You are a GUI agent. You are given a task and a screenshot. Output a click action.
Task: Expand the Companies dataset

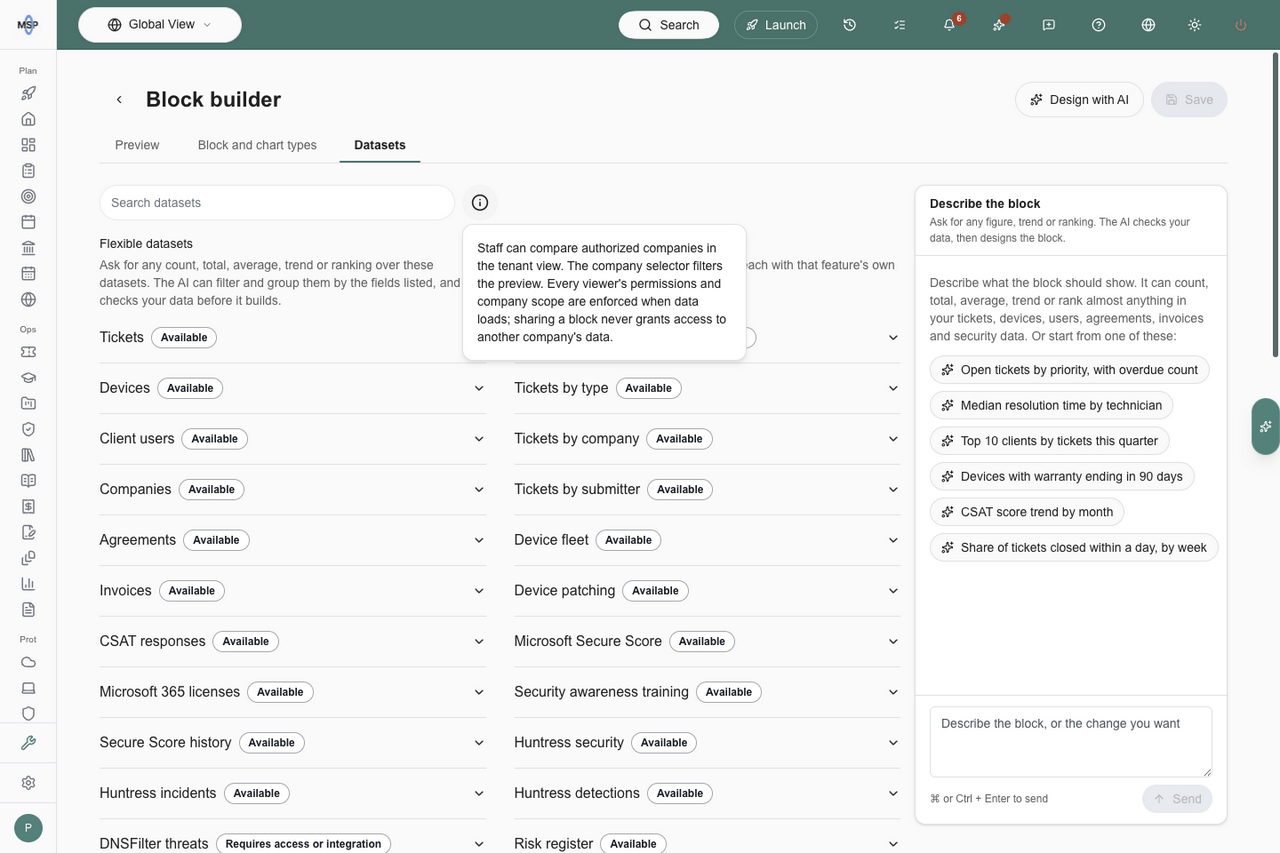pos(293,489)
